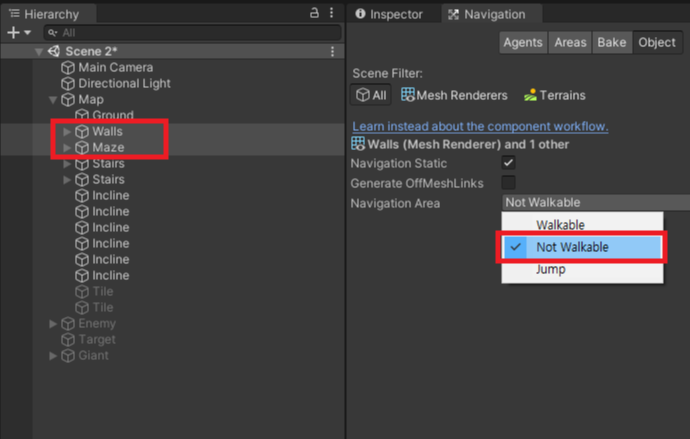
Task: Select the Walls label in Hierarchy
Action: pos(107,132)
